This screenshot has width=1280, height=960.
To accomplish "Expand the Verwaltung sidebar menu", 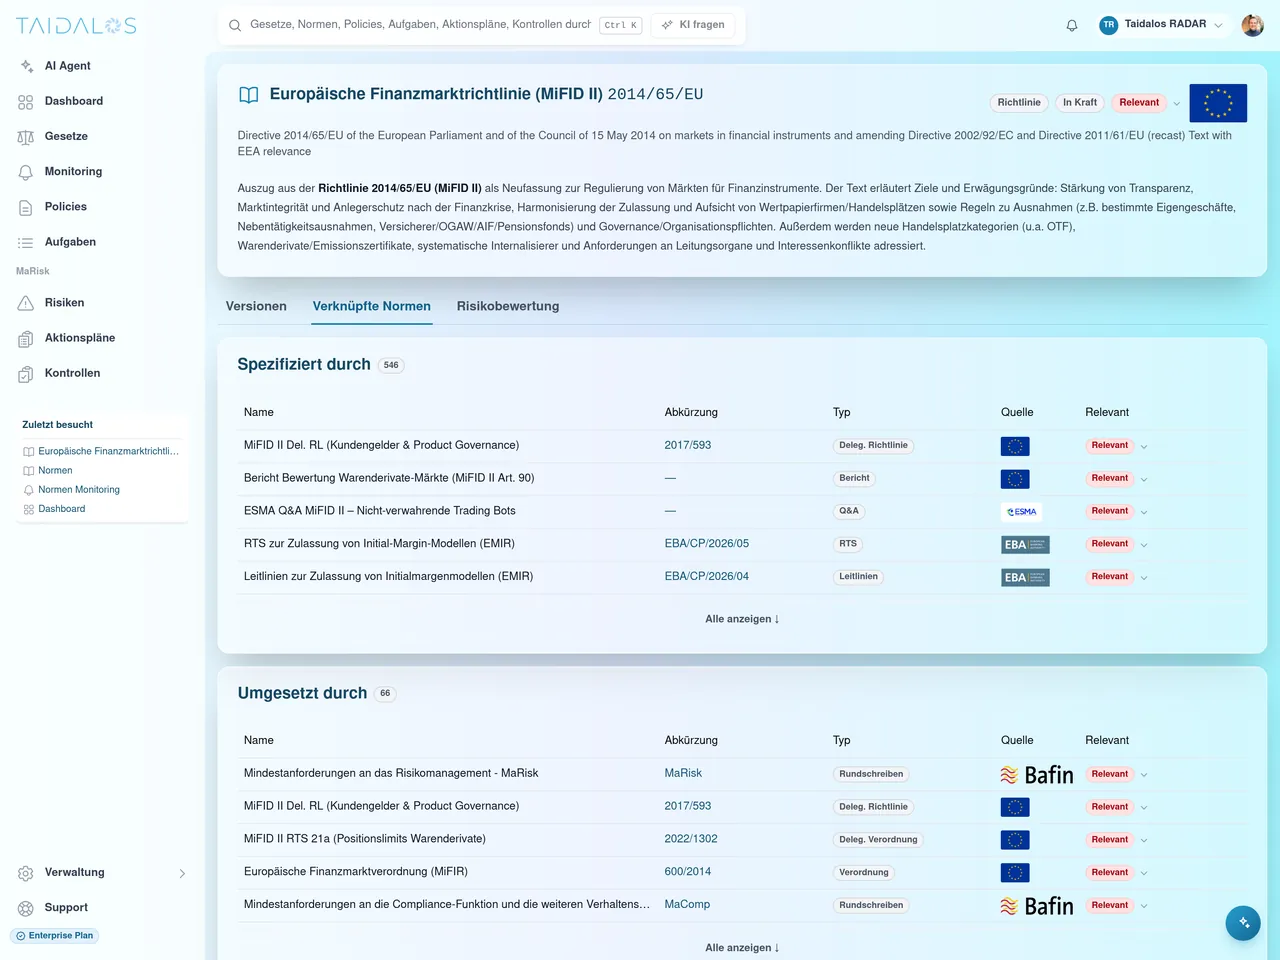I will [x=101, y=873].
